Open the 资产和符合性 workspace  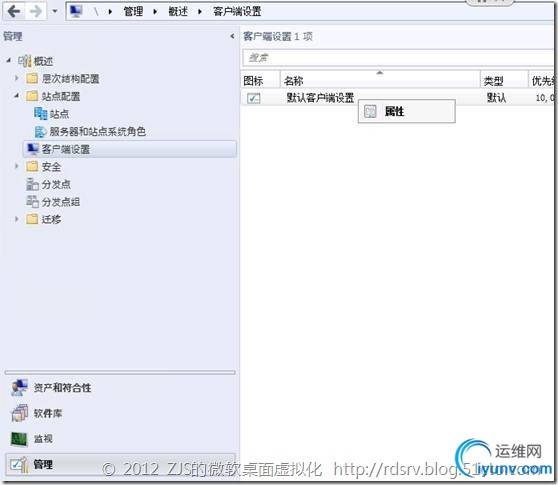pos(62,388)
